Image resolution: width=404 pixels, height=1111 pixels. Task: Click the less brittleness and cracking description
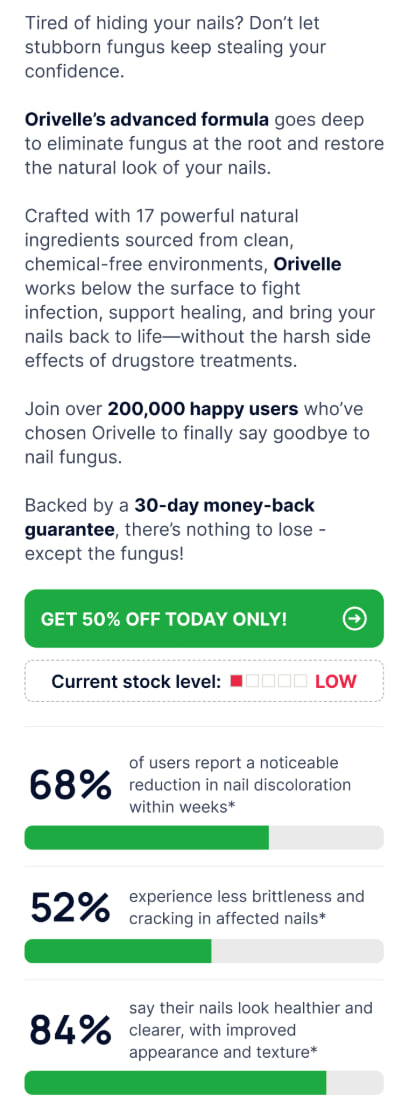click(246, 908)
